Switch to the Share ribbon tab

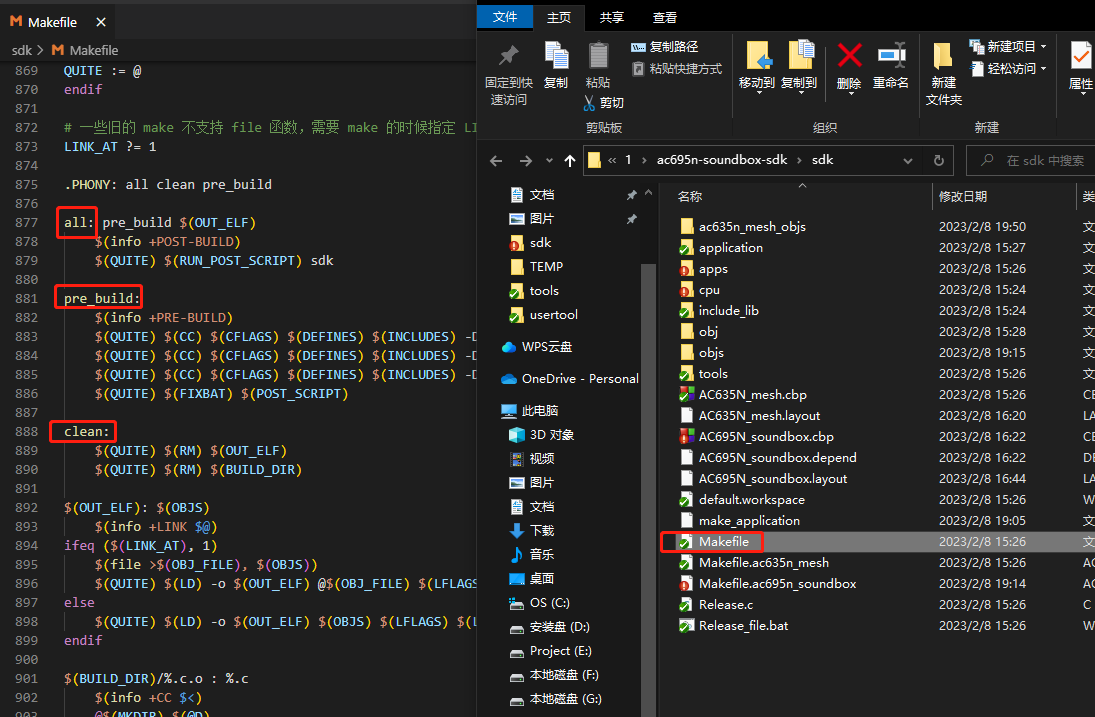(x=612, y=17)
